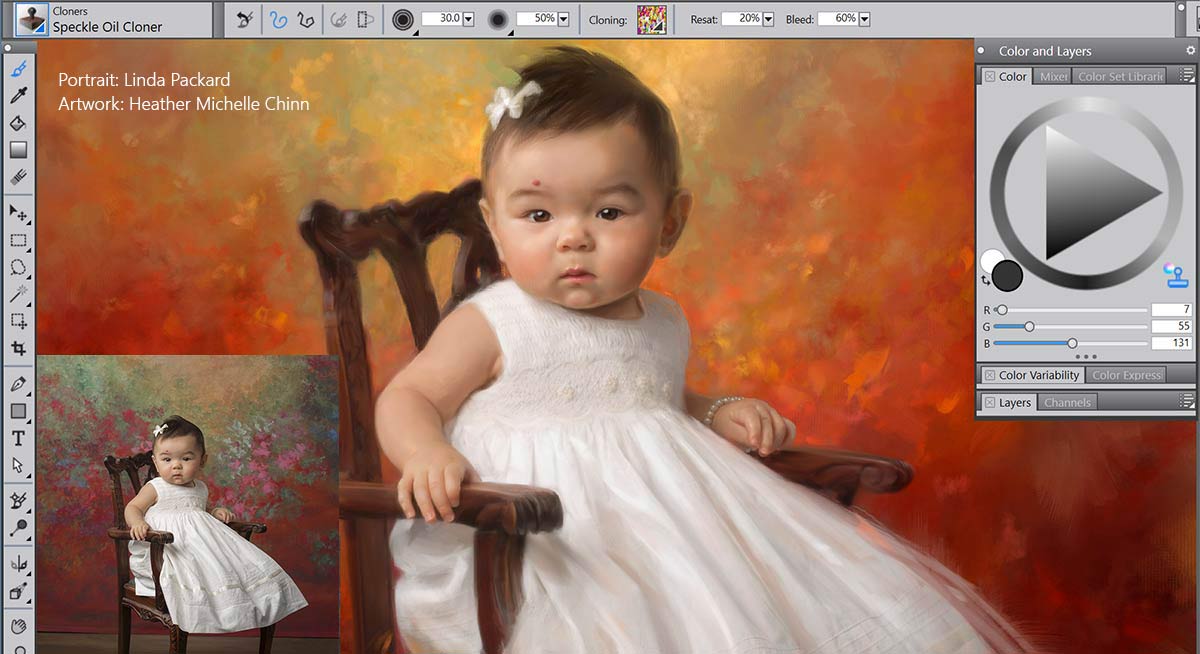Select the Crop tool
The width and height of the screenshot is (1200, 654).
[x=18, y=348]
